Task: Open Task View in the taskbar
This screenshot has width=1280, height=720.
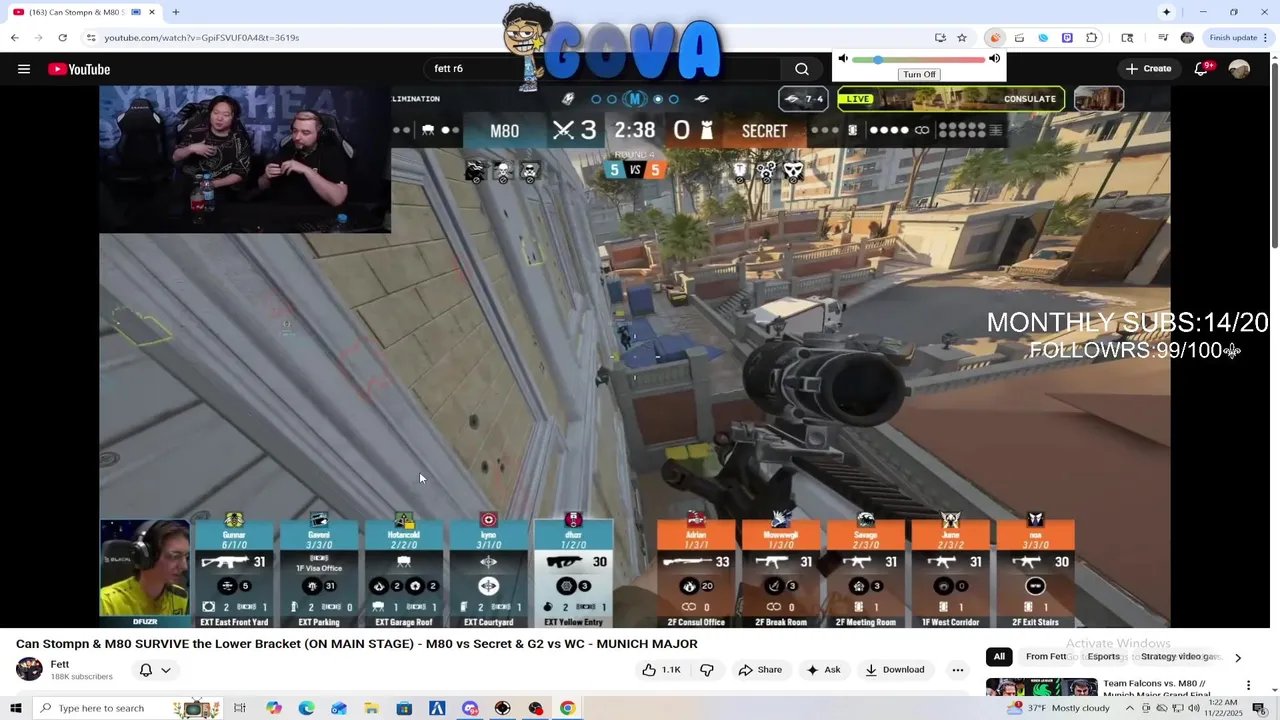Action: (240, 708)
